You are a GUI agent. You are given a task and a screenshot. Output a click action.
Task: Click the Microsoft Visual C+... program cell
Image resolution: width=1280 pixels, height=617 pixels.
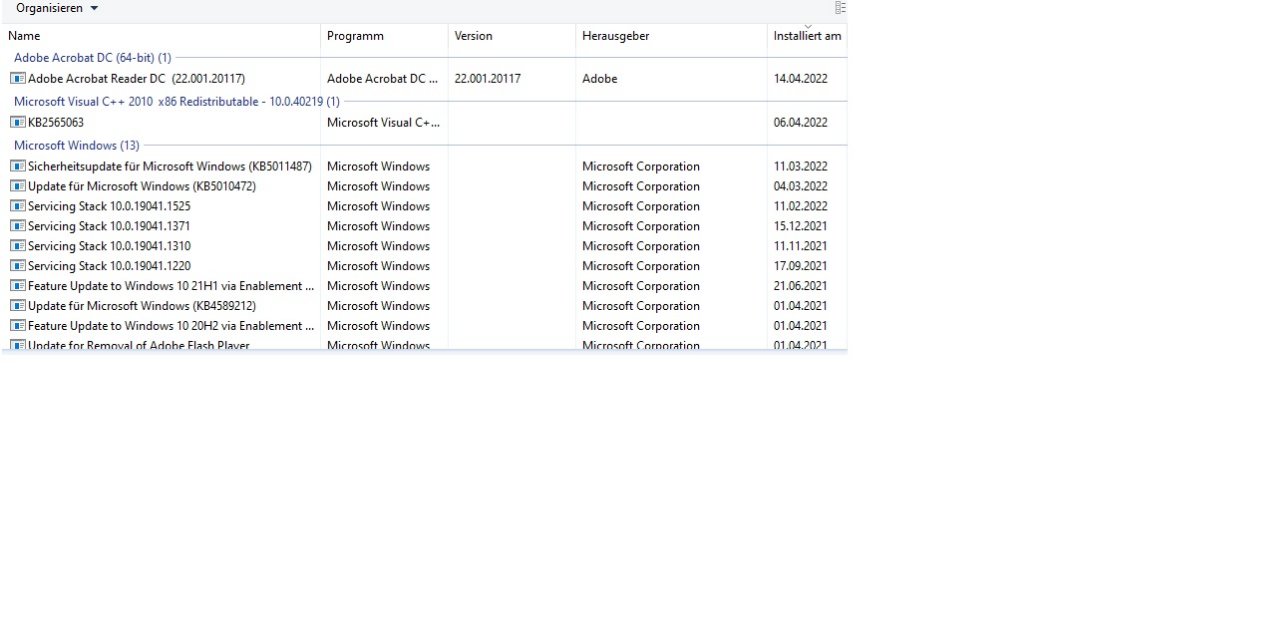point(384,122)
